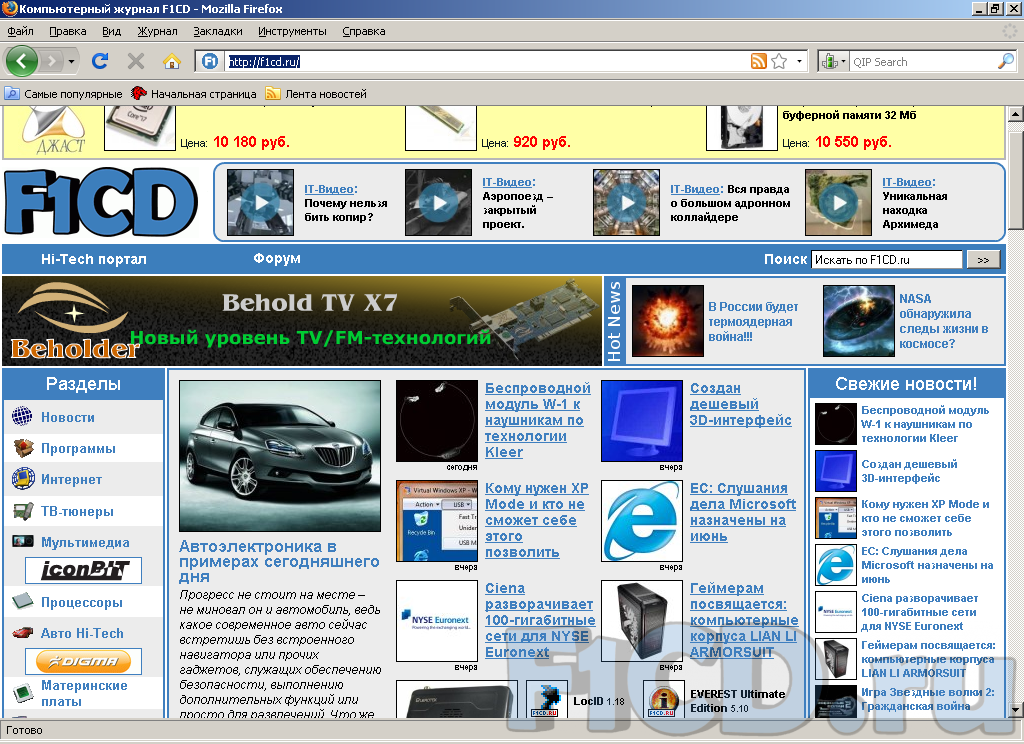Open NASA следы жизни в космосе link

pos(943,321)
